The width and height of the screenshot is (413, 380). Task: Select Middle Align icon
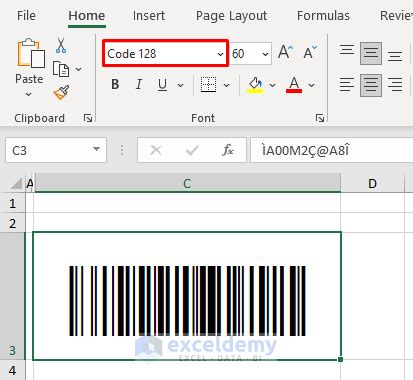pyautogui.click(x=371, y=53)
